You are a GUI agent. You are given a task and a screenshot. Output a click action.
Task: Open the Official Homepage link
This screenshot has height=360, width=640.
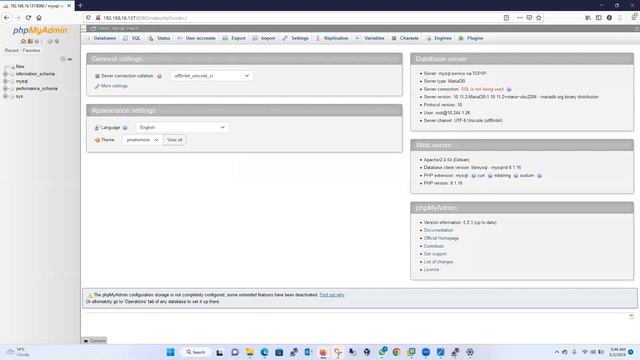coord(441,238)
